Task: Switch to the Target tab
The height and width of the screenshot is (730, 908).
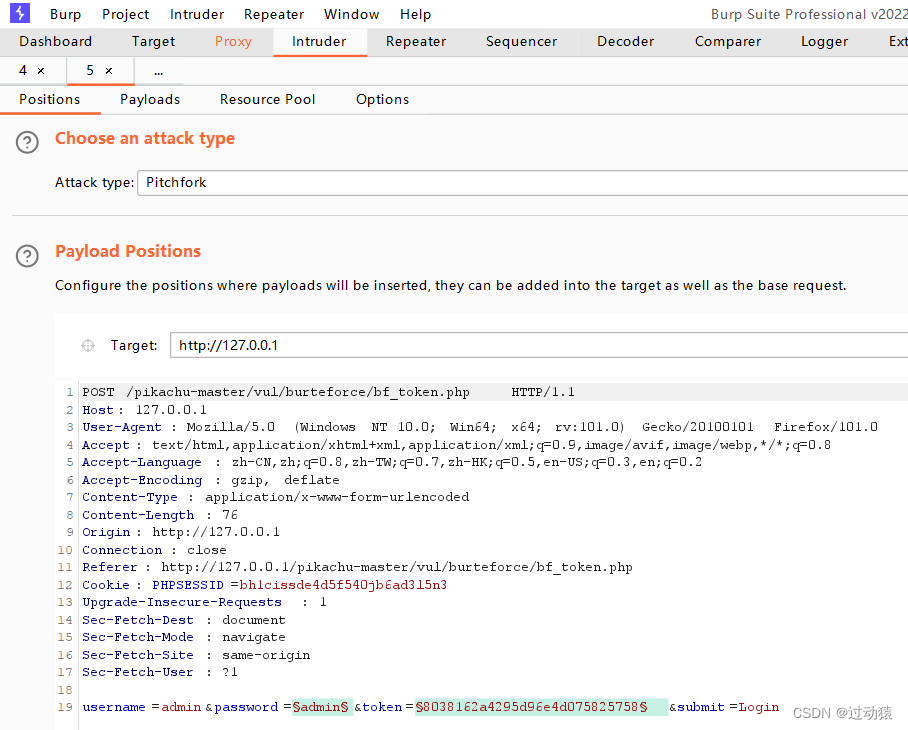Action: pyautogui.click(x=153, y=42)
